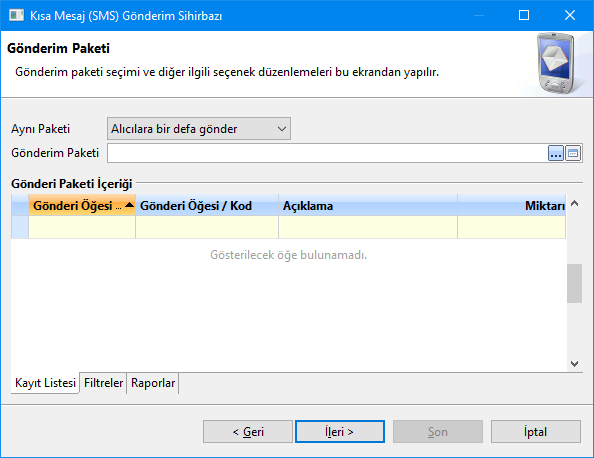Click the sort arrow on Gönderi Öğesi column

(129, 205)
